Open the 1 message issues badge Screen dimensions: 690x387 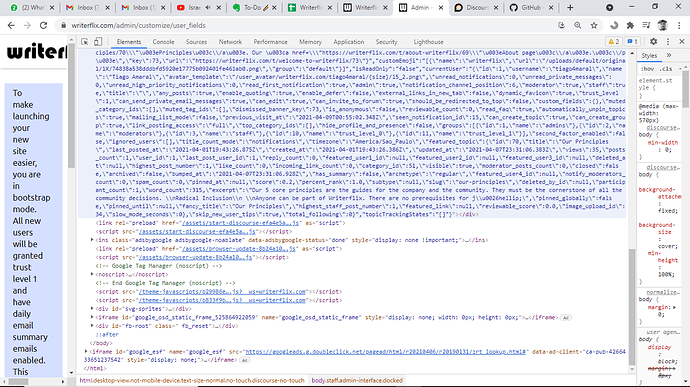(632, 42)
